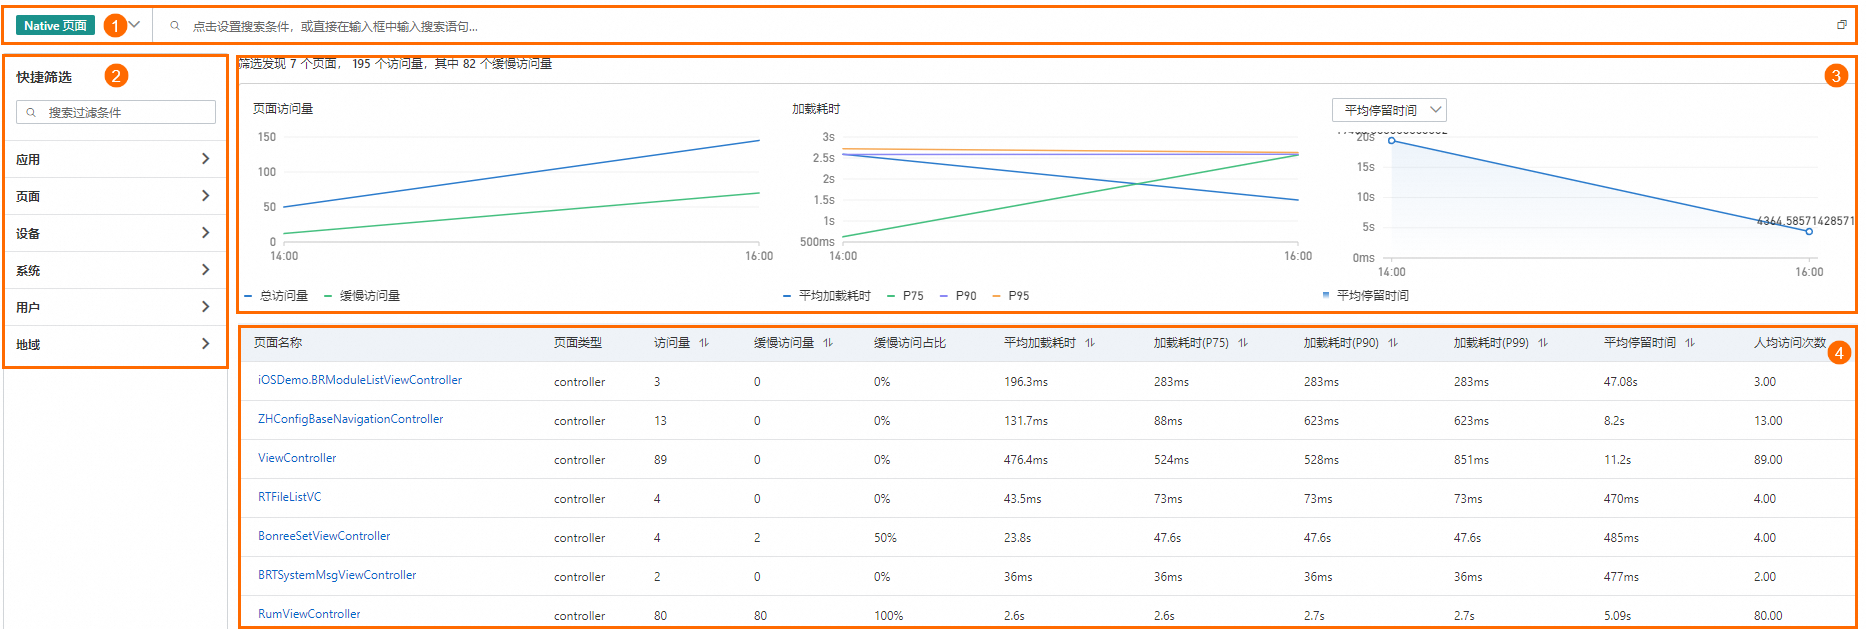Click the expand window icon at top right
1866x629 pixels.
pos(1842,25)
